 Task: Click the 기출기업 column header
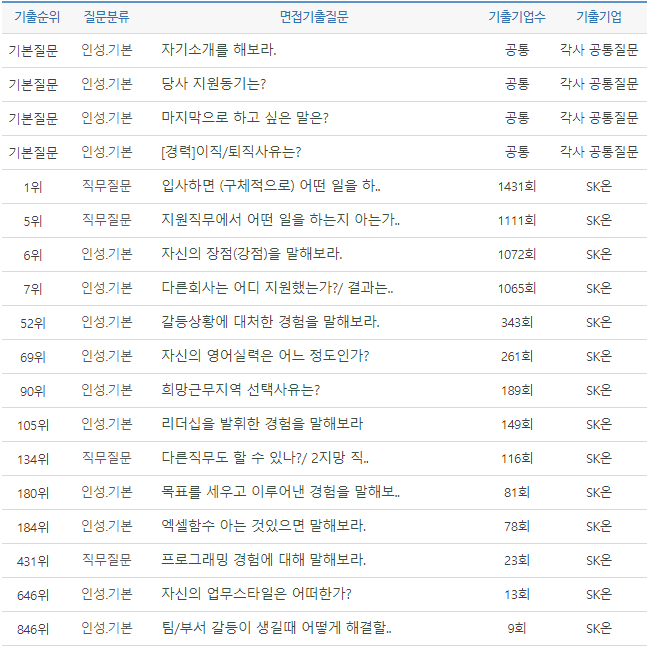(598, 17)
